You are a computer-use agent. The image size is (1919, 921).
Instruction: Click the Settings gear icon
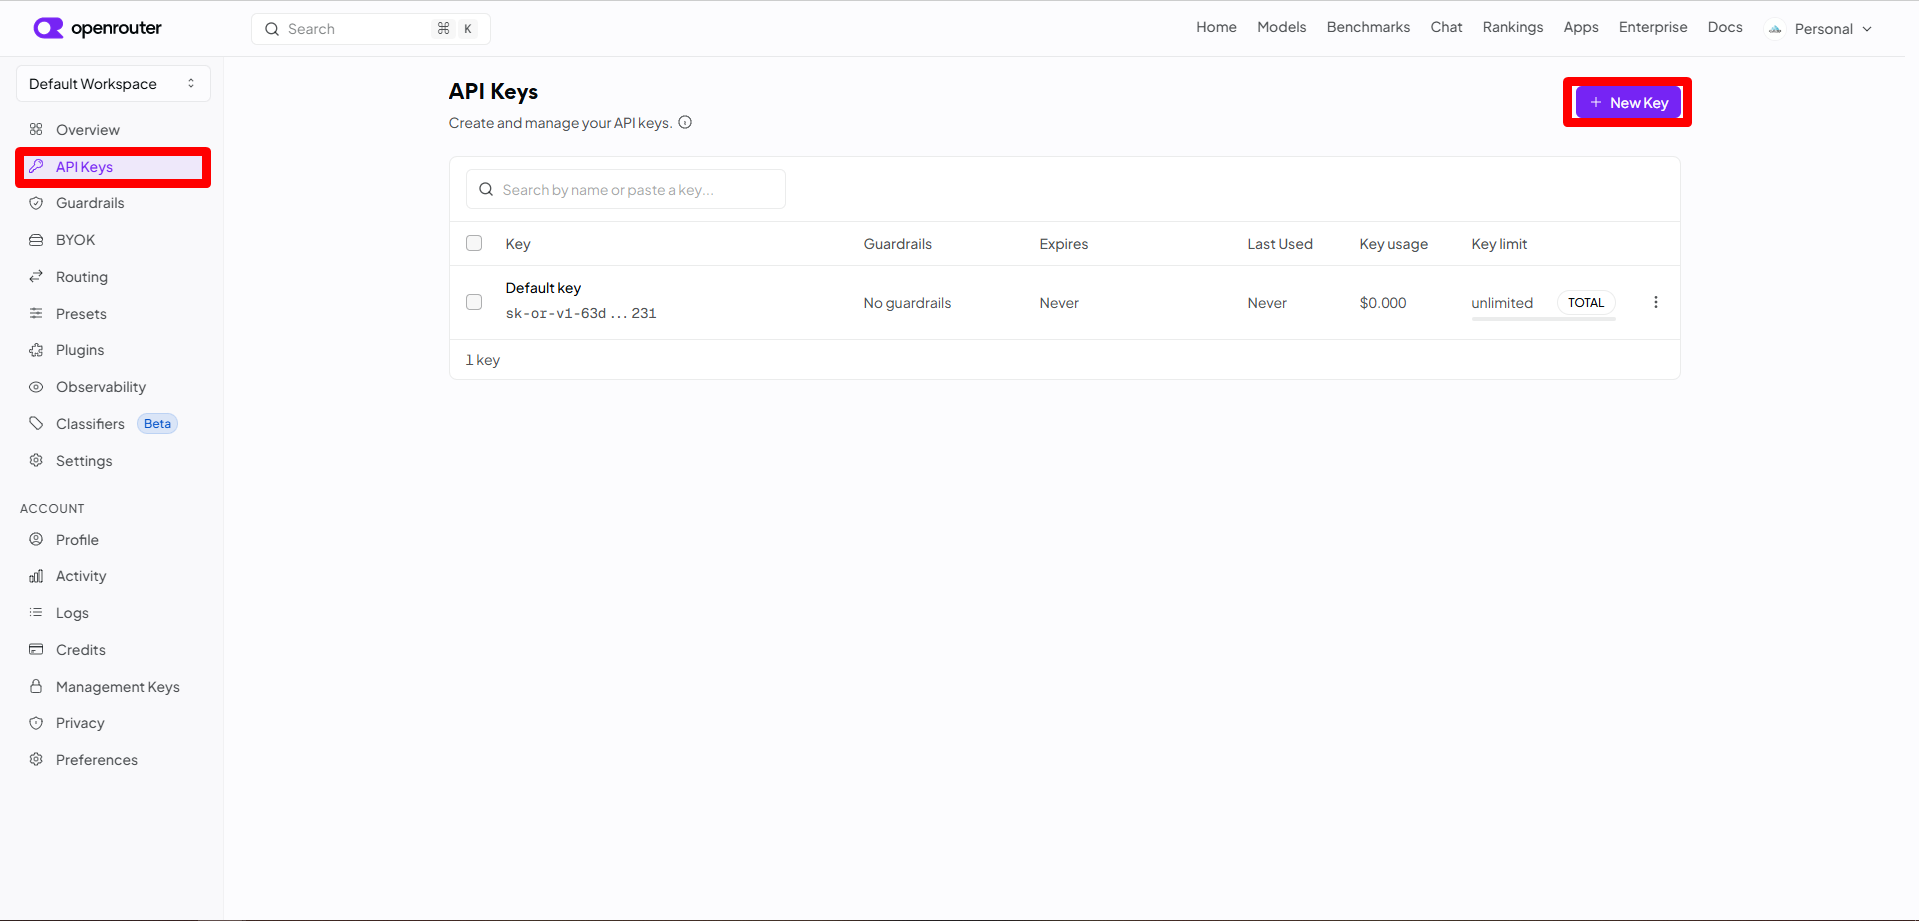tap(36, 460)
